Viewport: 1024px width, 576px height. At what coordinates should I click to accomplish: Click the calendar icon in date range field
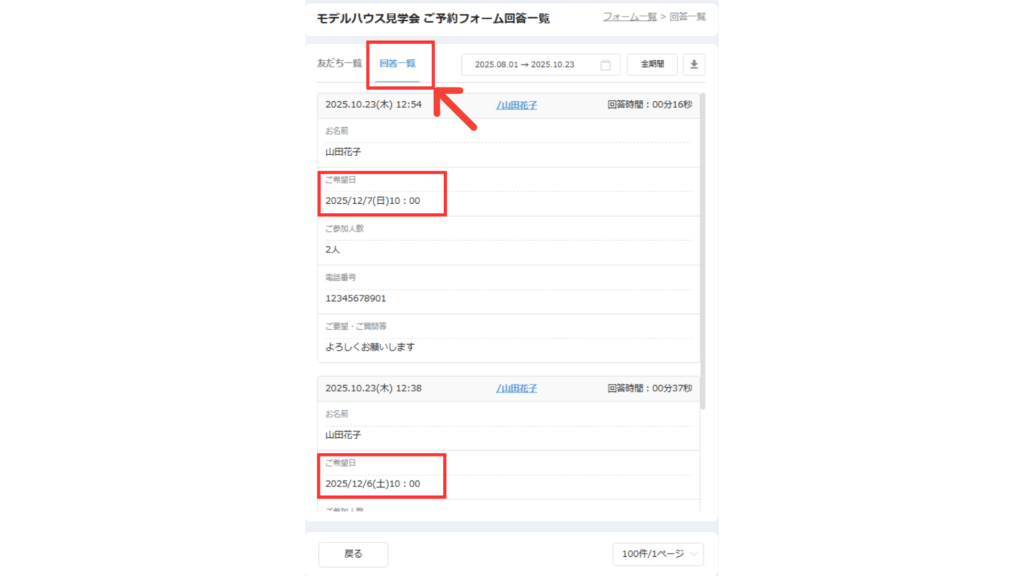605,65
